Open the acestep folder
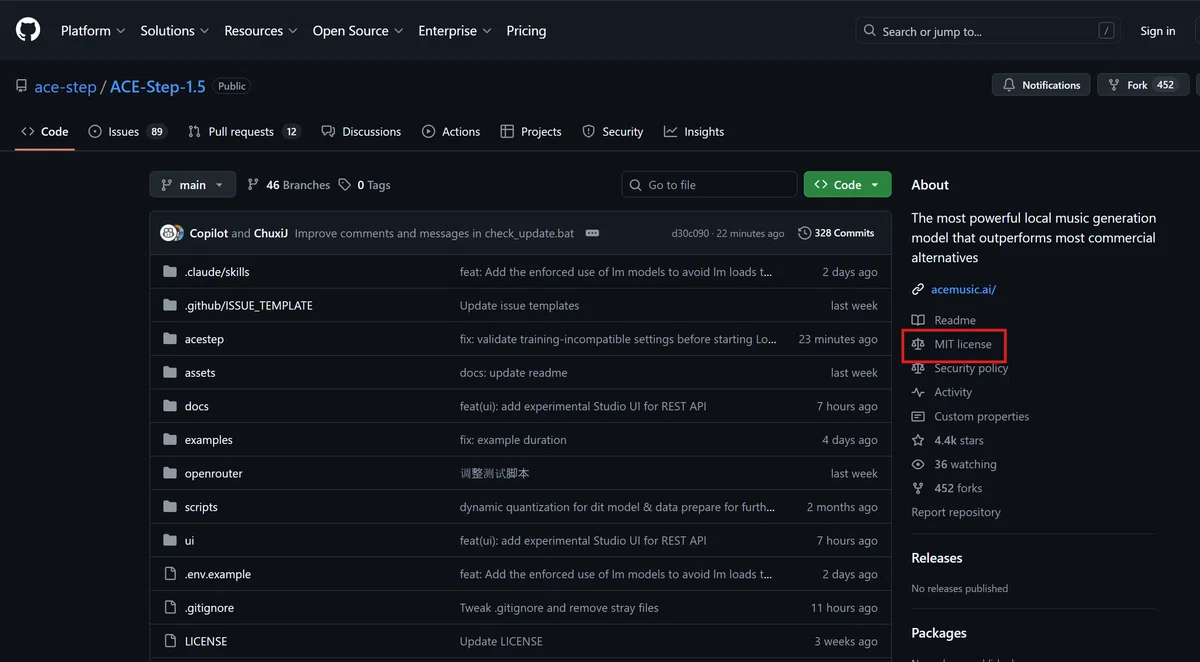This screenshot has height=662, width=1200. tap(204, 339)
